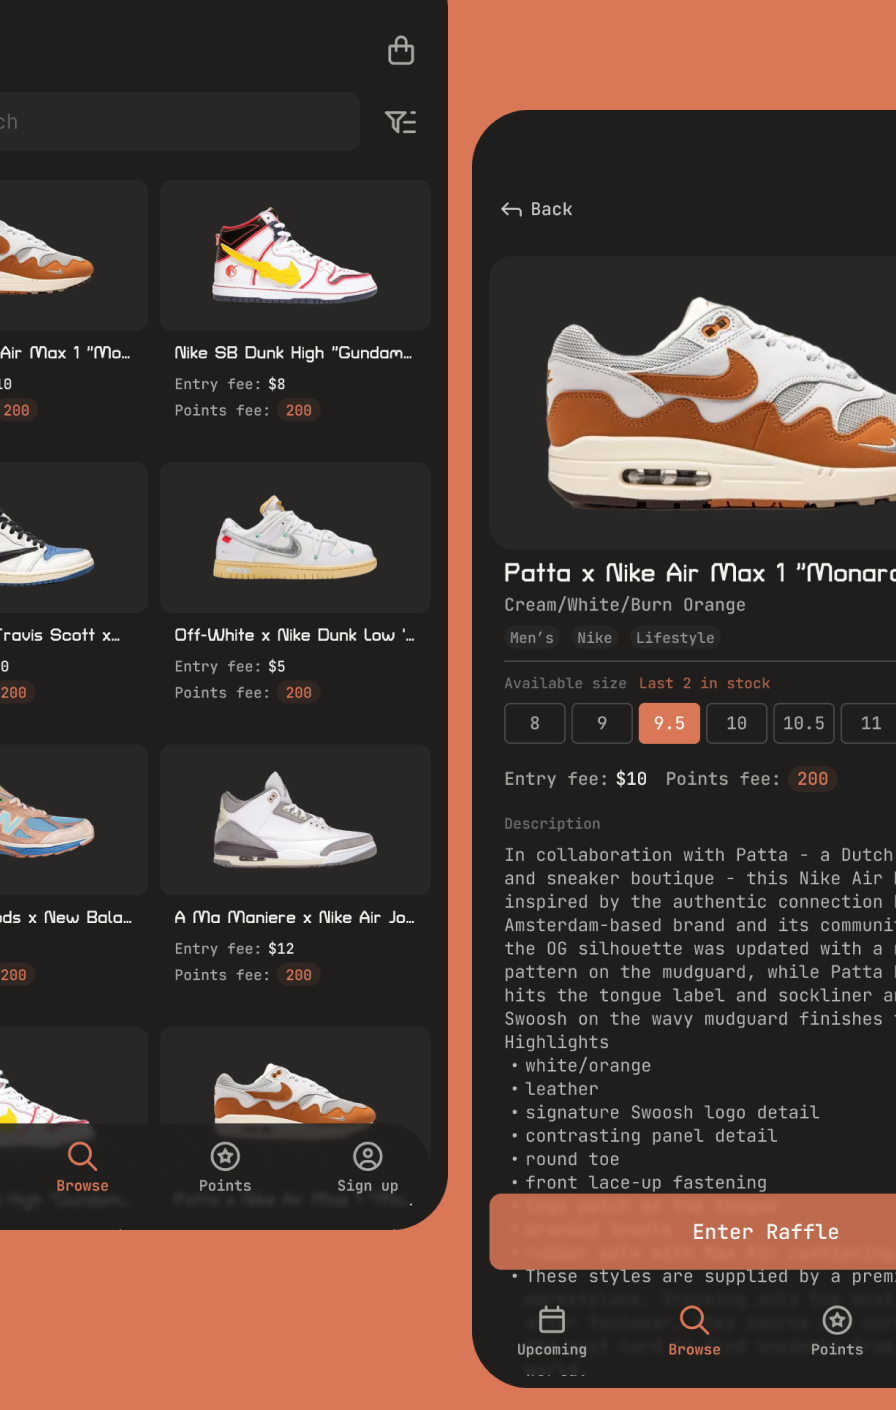Click the Enter Raffle button

[692, 1232]
